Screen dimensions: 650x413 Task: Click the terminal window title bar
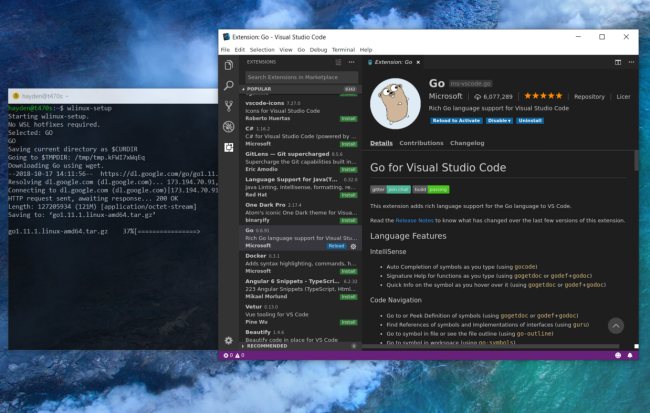[113, 96]
